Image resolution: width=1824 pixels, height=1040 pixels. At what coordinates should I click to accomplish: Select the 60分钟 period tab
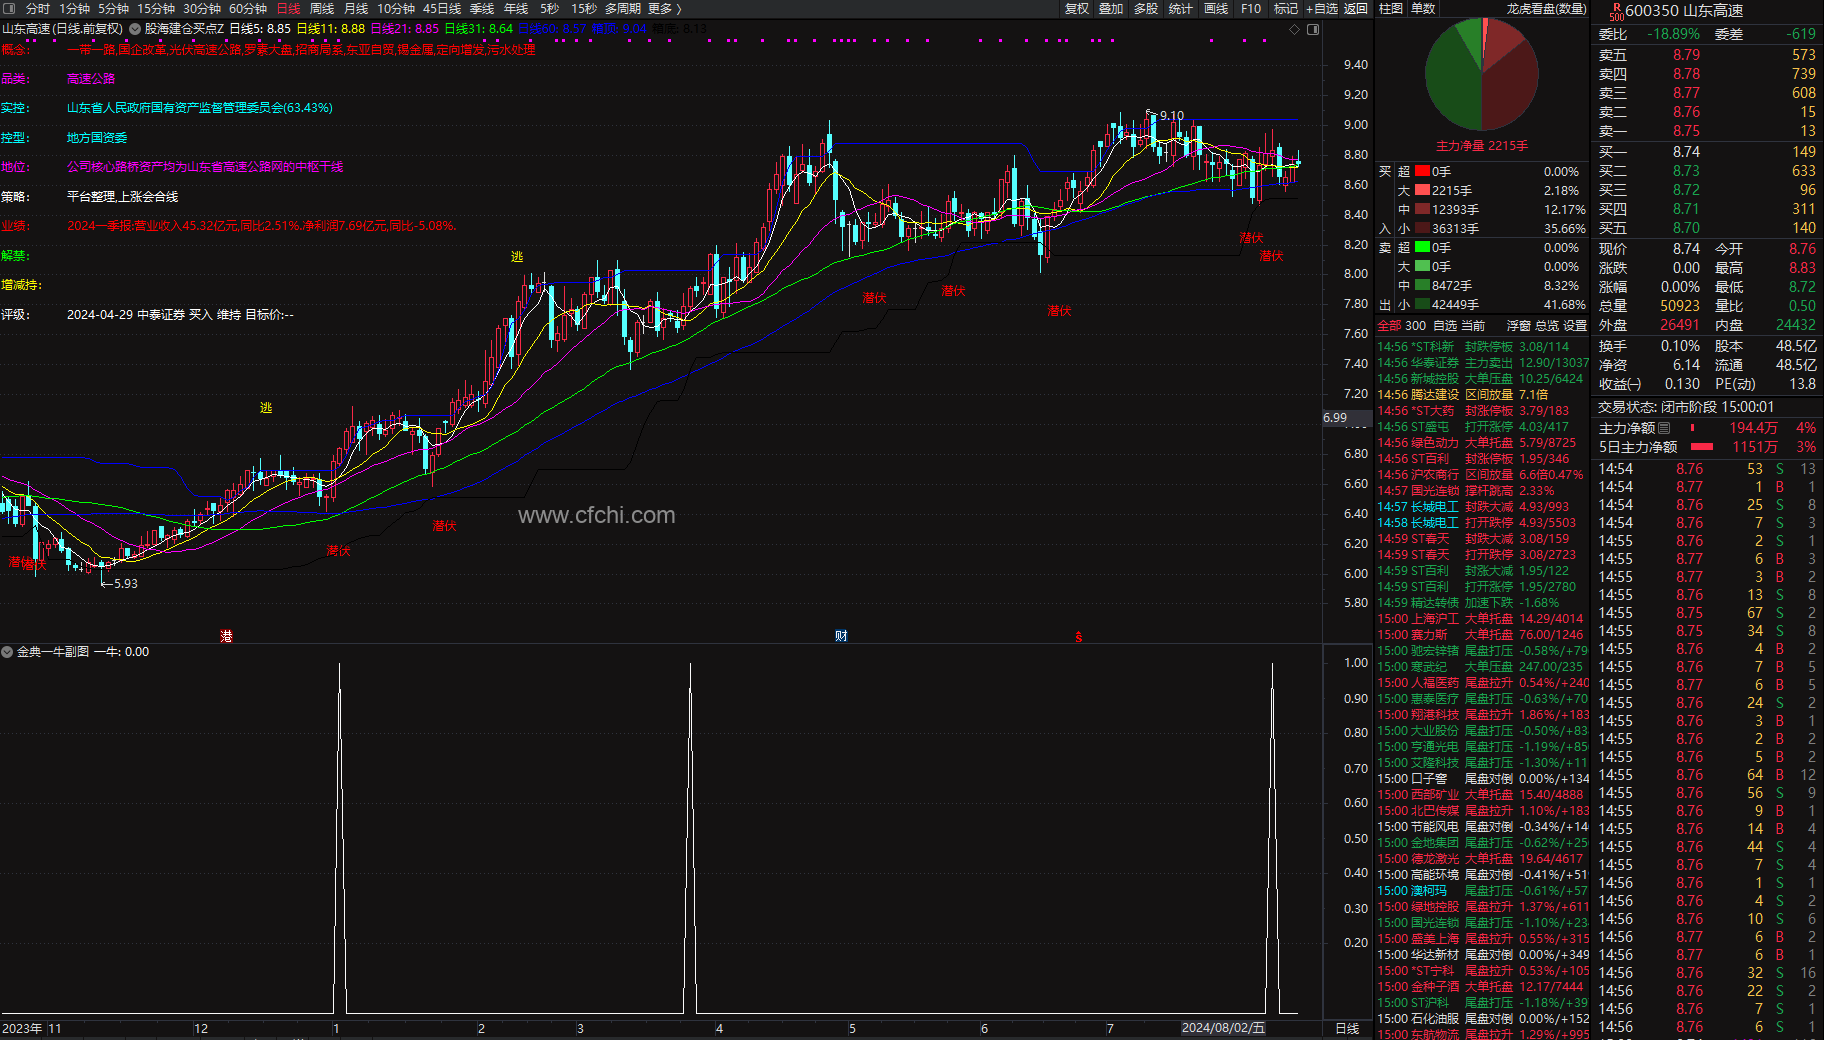coord(248,9)
